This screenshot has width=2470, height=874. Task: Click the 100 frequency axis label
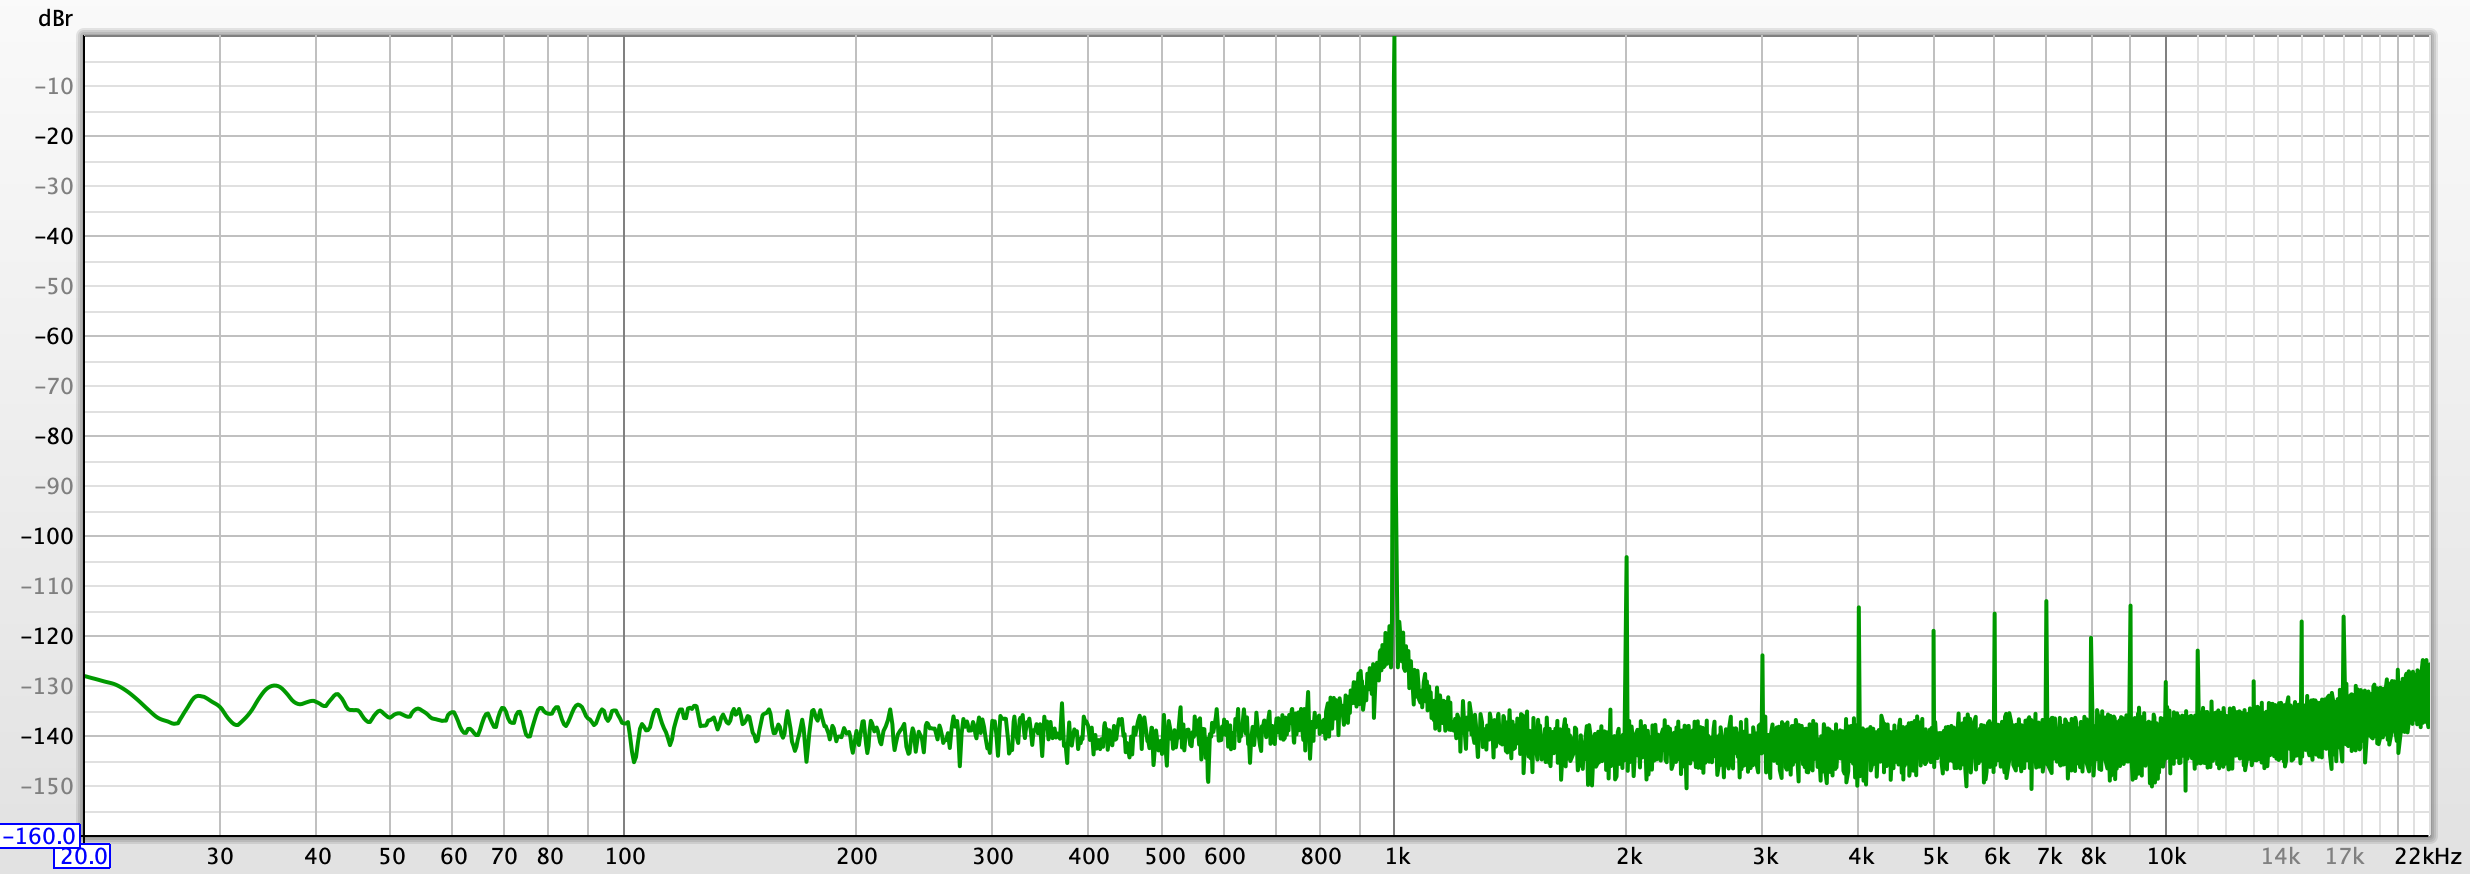(625, 857)
